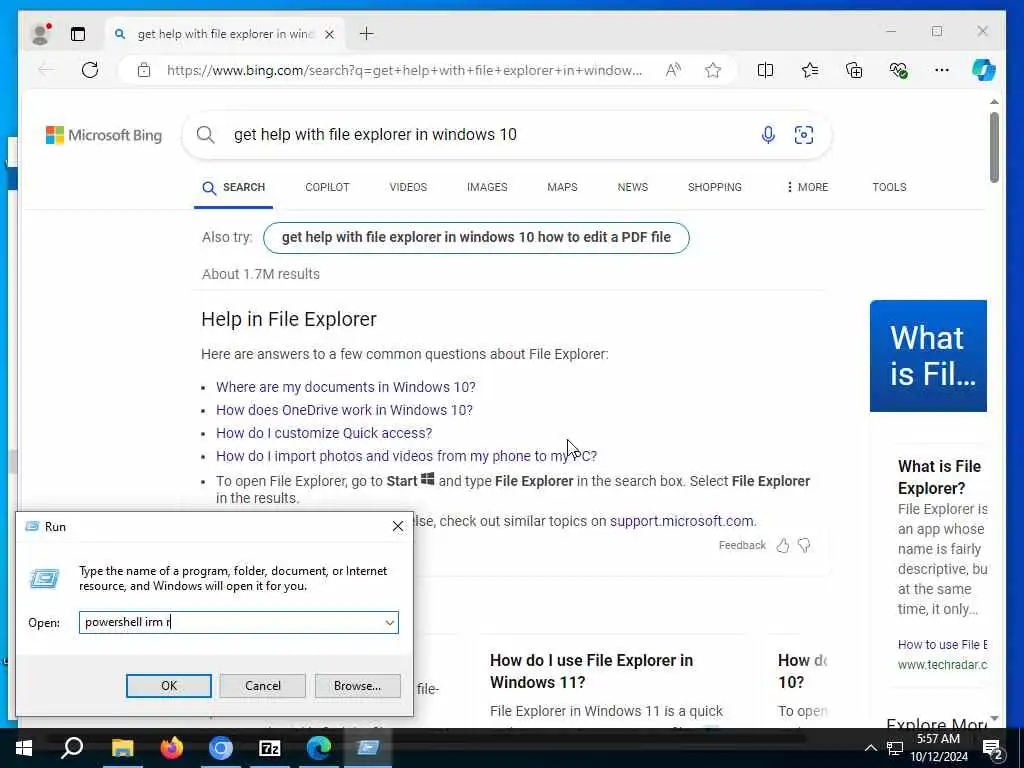Switch to Microsoft Edge in taskbar
The height and width of the screenshot is (768, 1024).
tap(319, 748)
